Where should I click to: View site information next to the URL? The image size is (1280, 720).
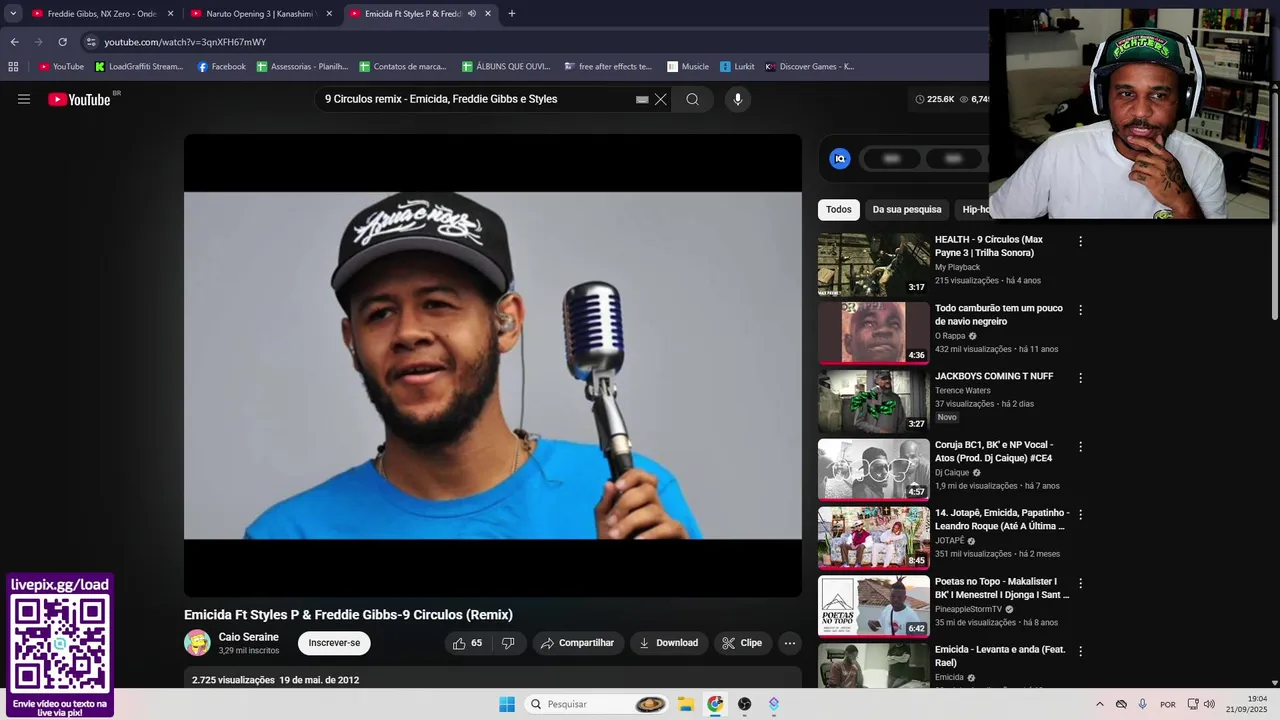click(x=91, y=42)
